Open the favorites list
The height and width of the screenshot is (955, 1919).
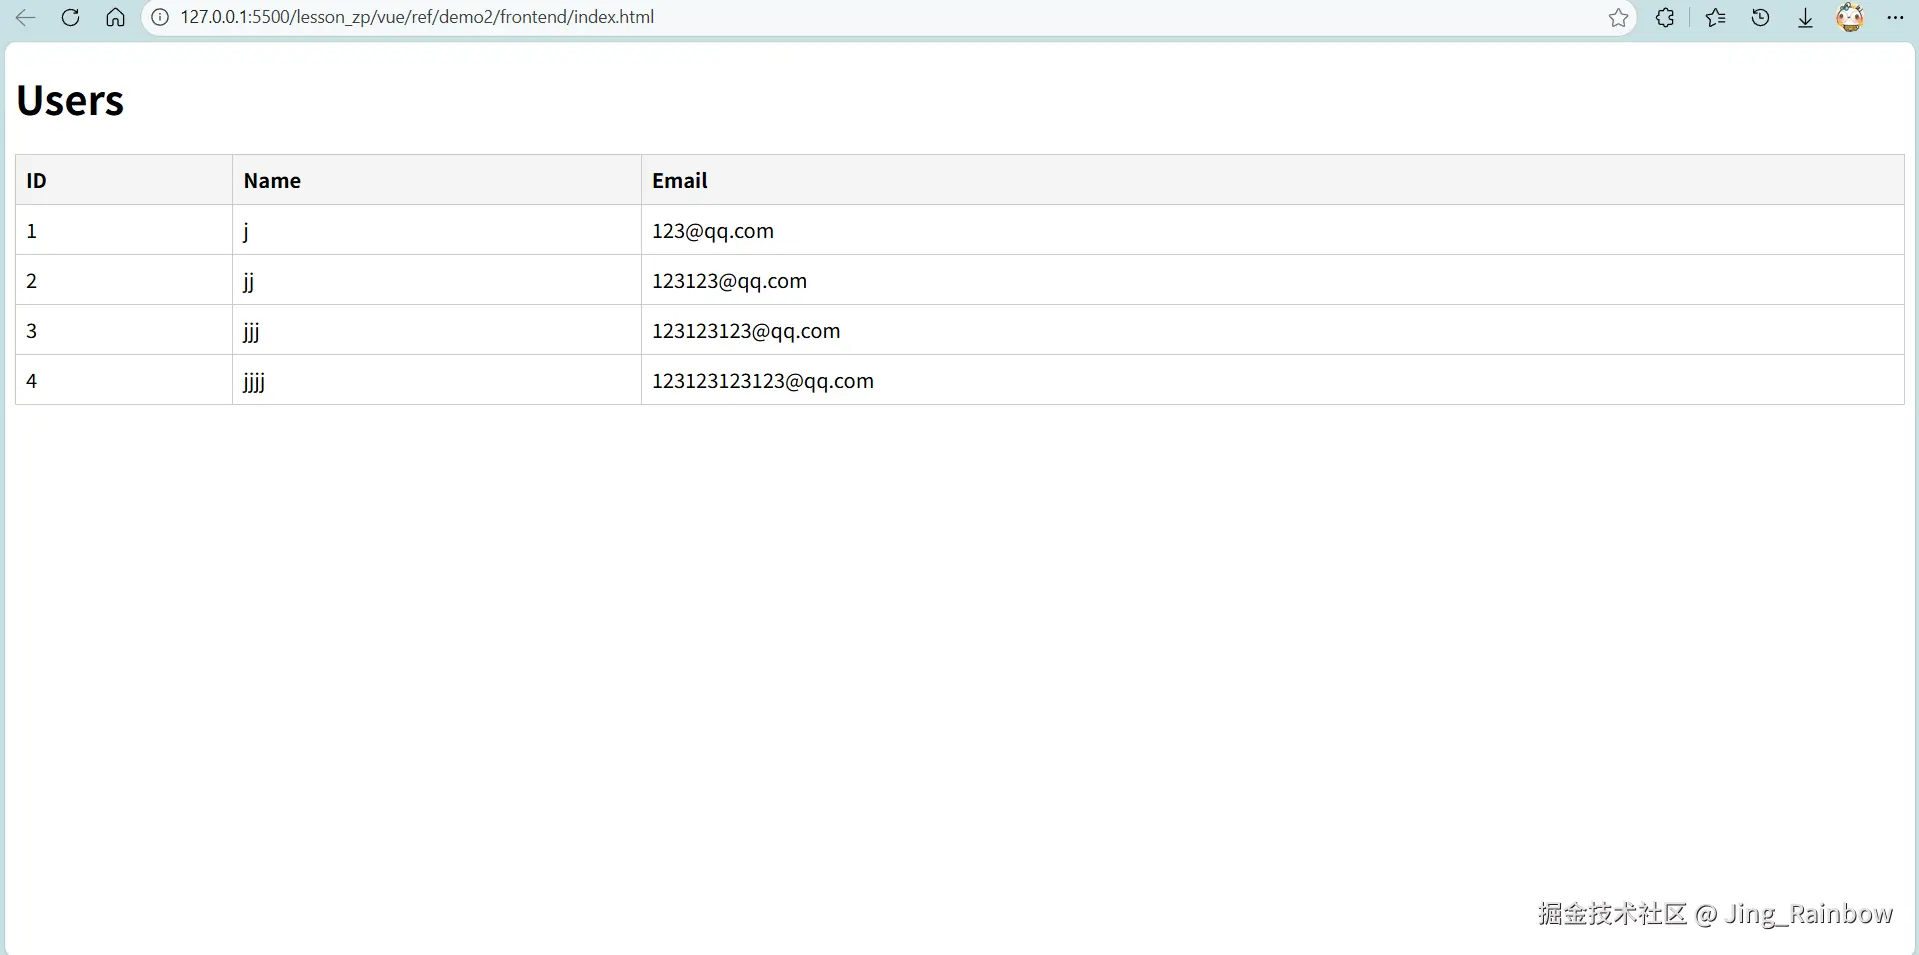pyautogui.click(x=1714, y=17)
